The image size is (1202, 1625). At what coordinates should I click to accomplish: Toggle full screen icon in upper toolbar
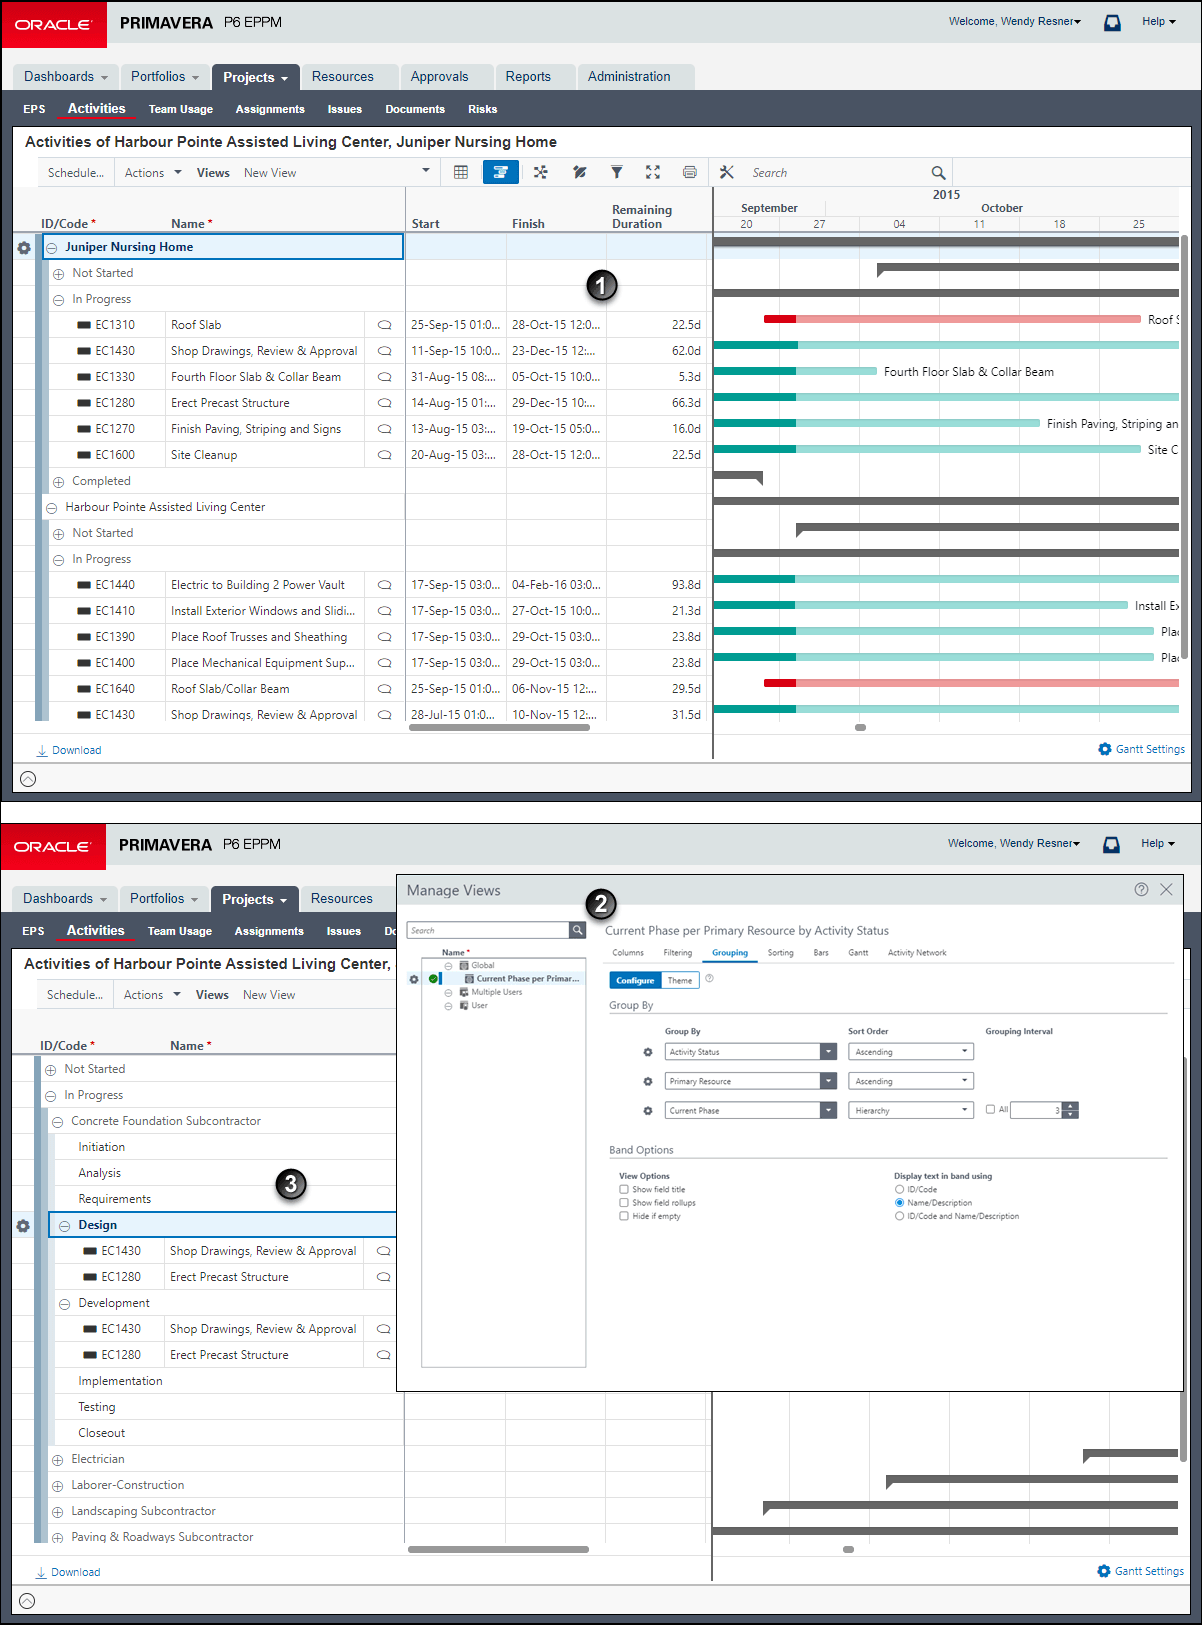tap(653, 172)
